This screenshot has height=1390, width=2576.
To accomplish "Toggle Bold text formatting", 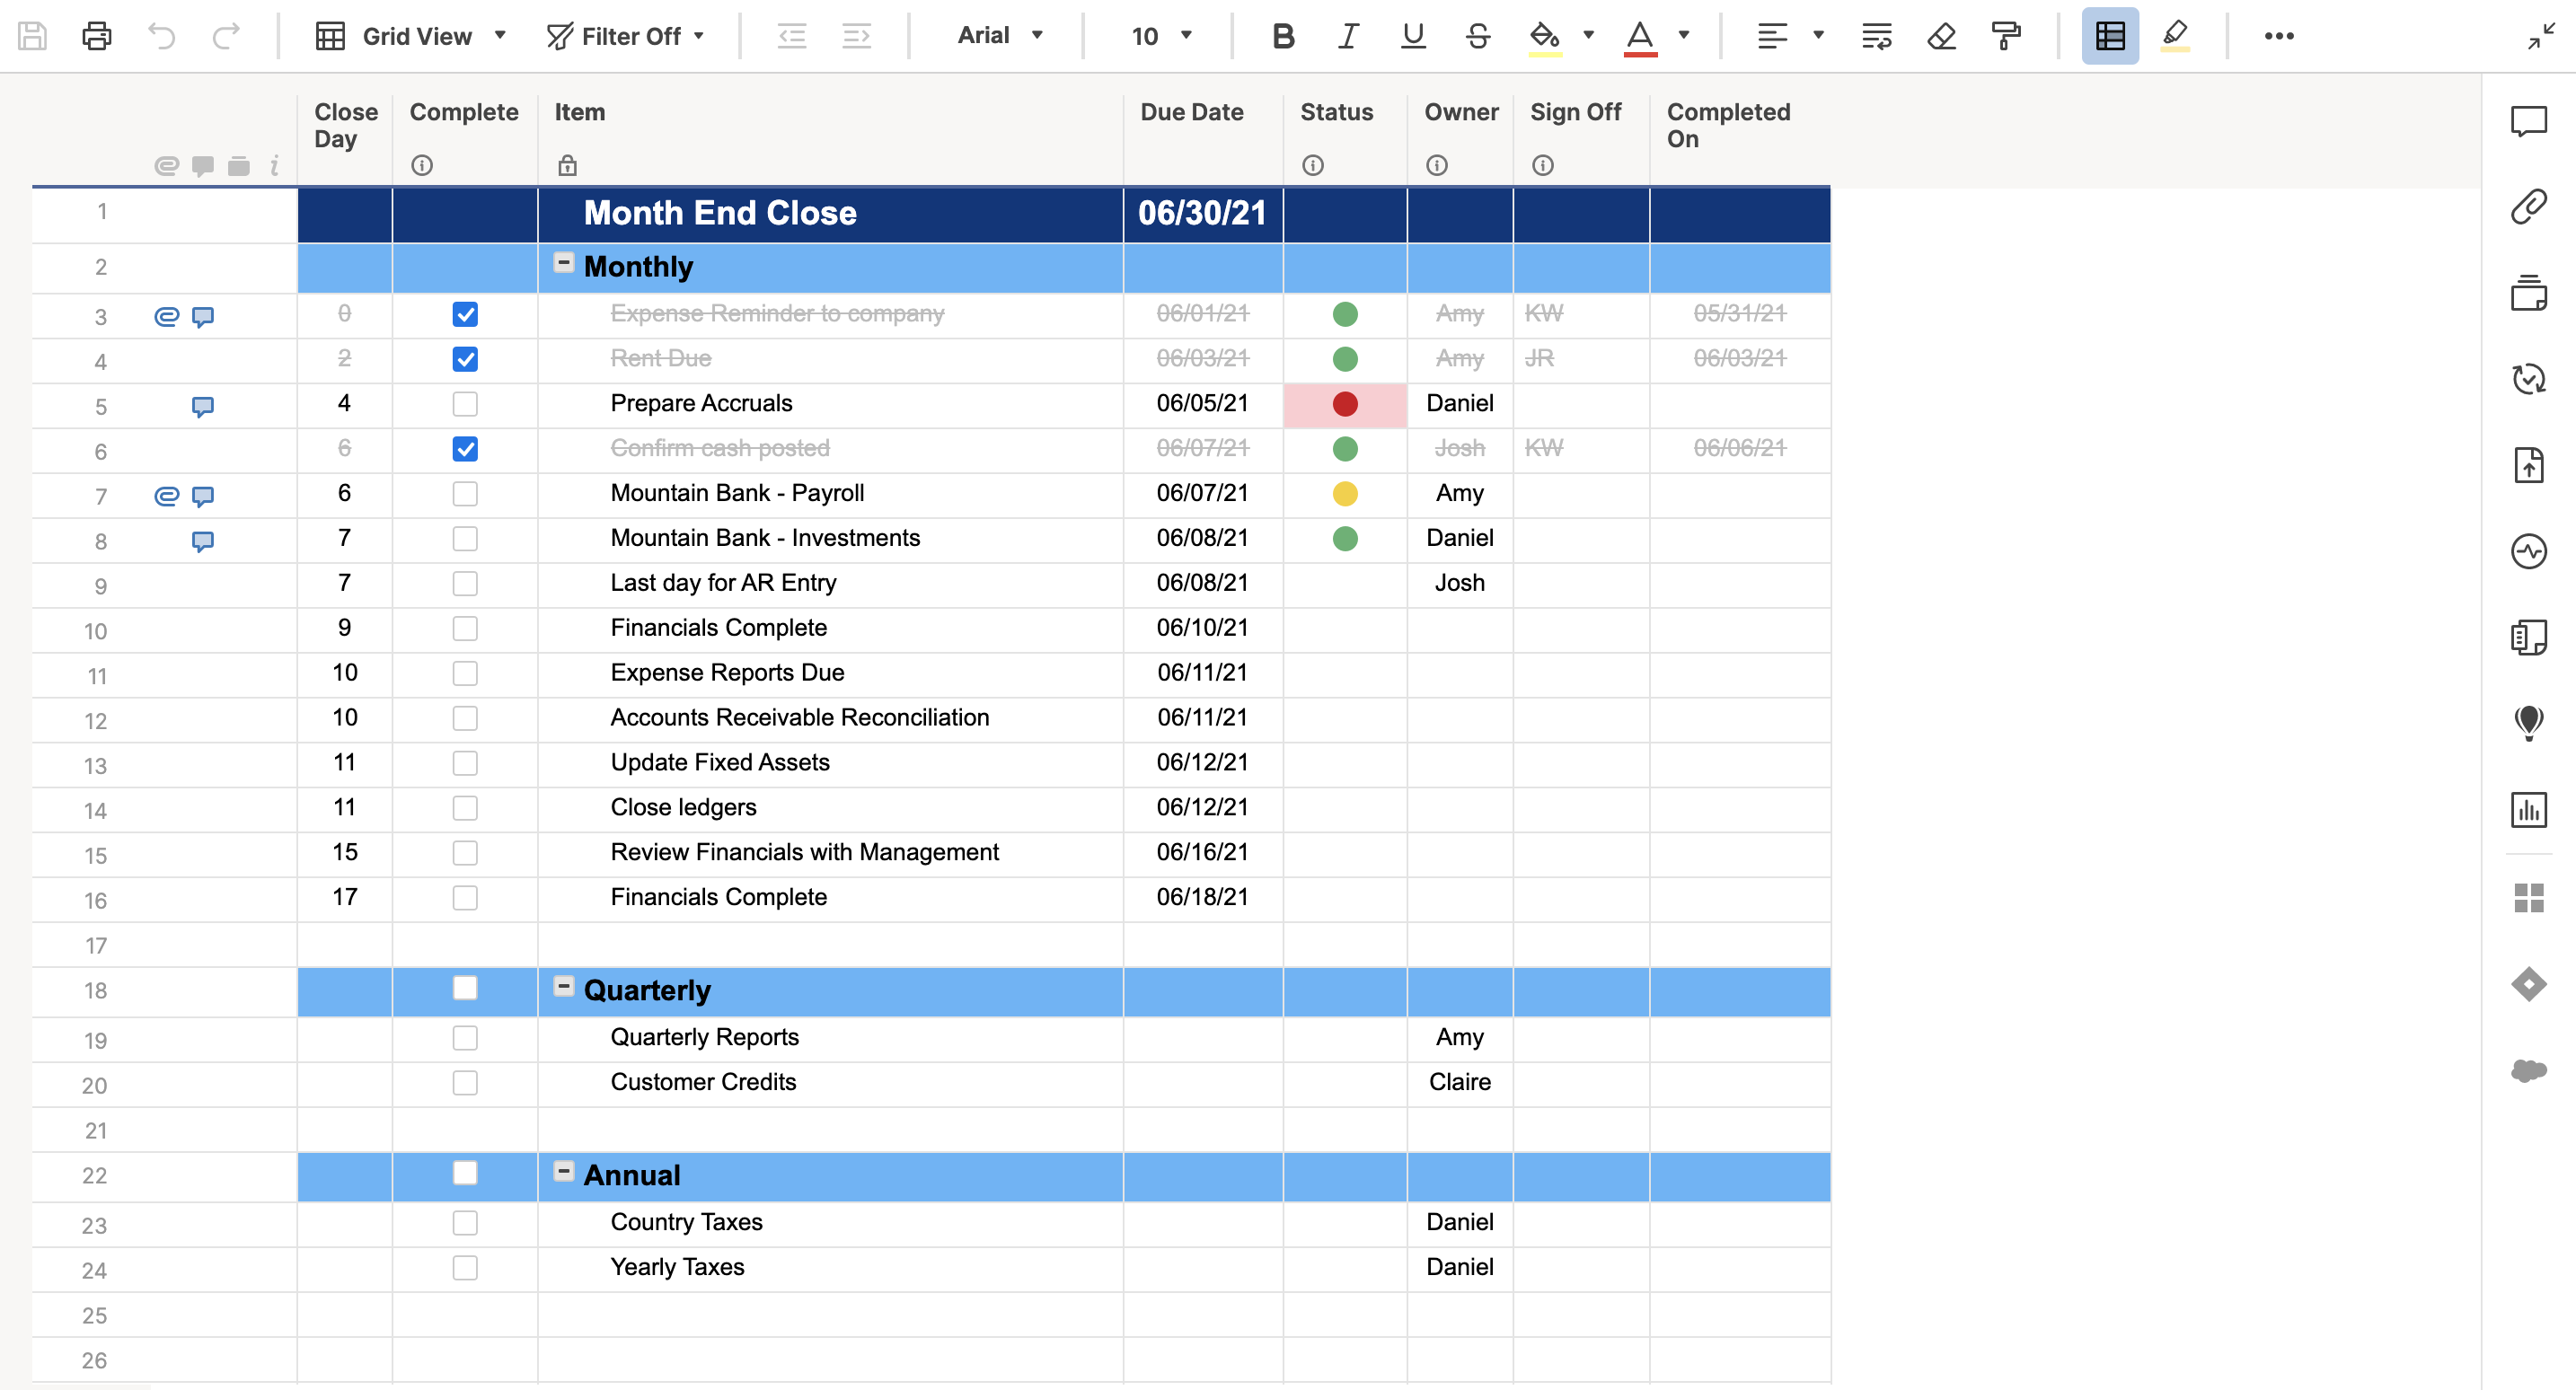I will pyautogui.click(x=1283, y=36).
